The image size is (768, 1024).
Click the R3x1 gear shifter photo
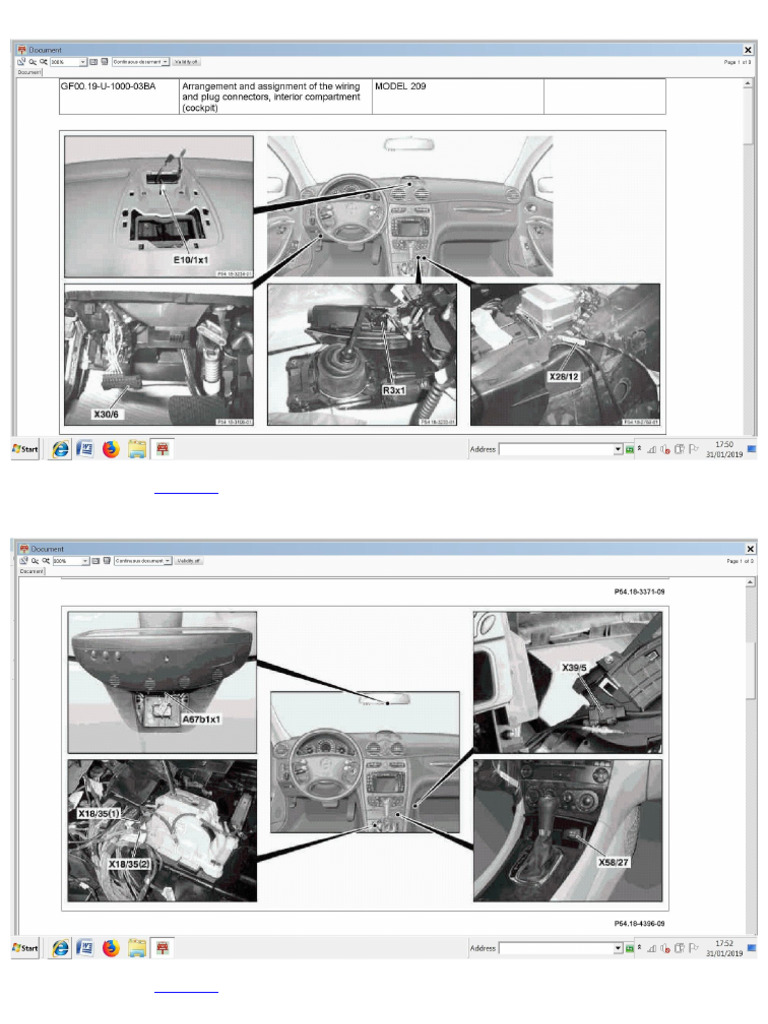coord(362,355)
